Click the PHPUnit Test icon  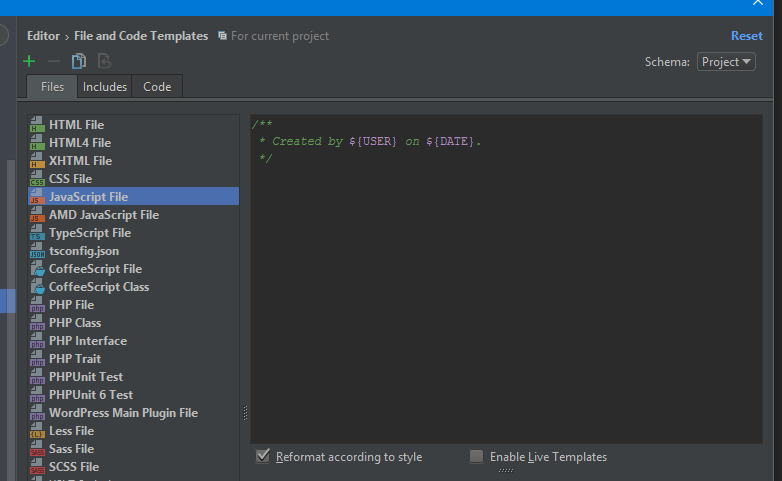pos(37,376)
